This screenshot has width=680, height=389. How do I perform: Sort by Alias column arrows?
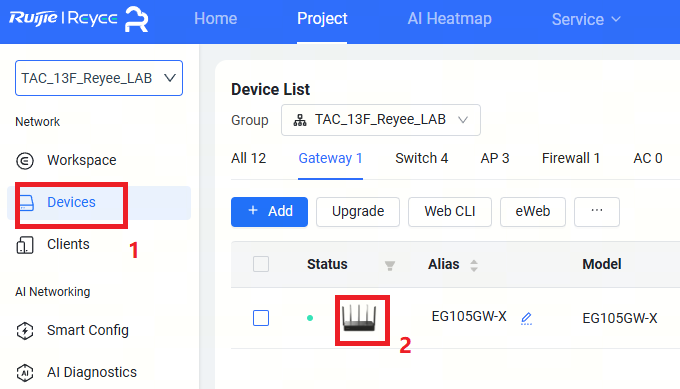tap(474, 265)
